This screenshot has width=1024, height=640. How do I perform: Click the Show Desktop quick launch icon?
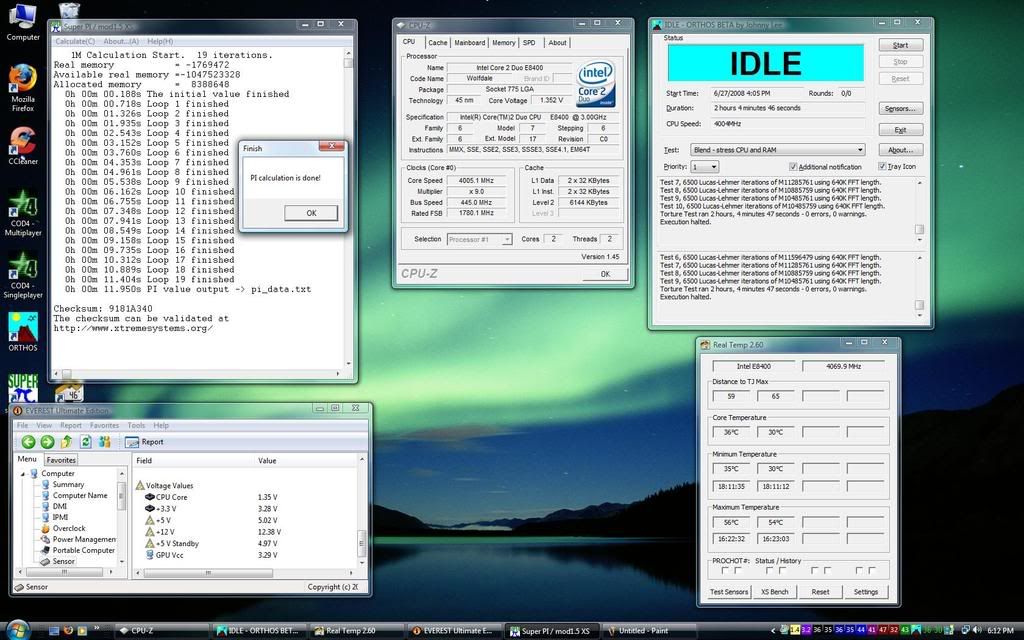pyautogui.click(x=54, y=631)
